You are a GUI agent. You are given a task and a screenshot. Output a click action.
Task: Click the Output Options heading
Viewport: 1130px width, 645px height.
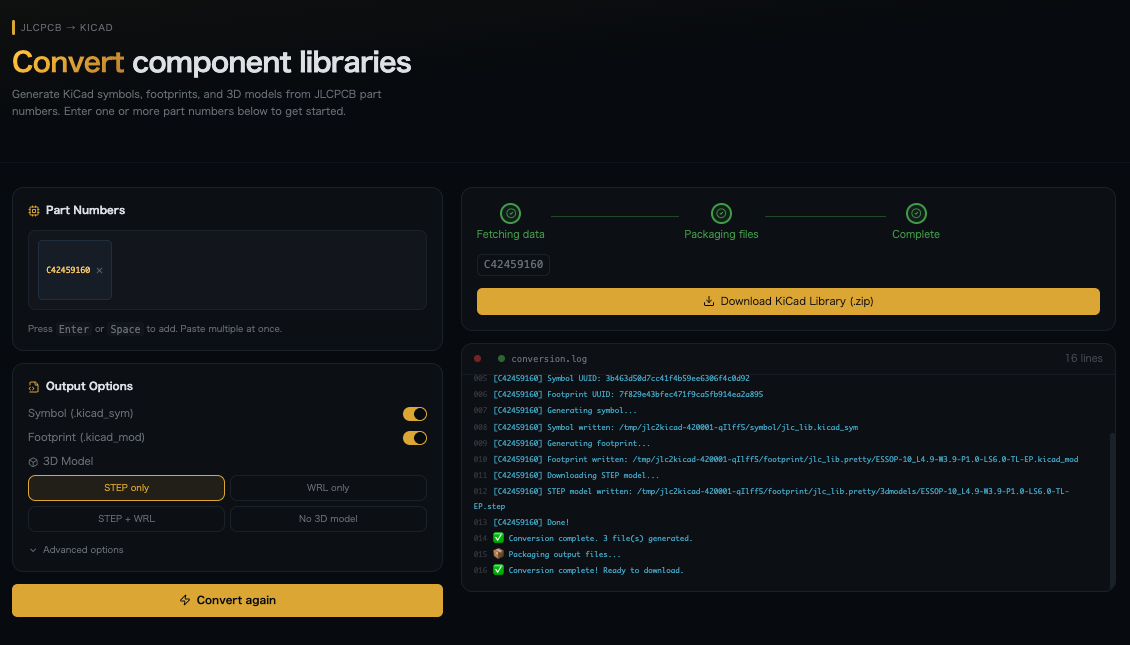[x=89, y=386]
